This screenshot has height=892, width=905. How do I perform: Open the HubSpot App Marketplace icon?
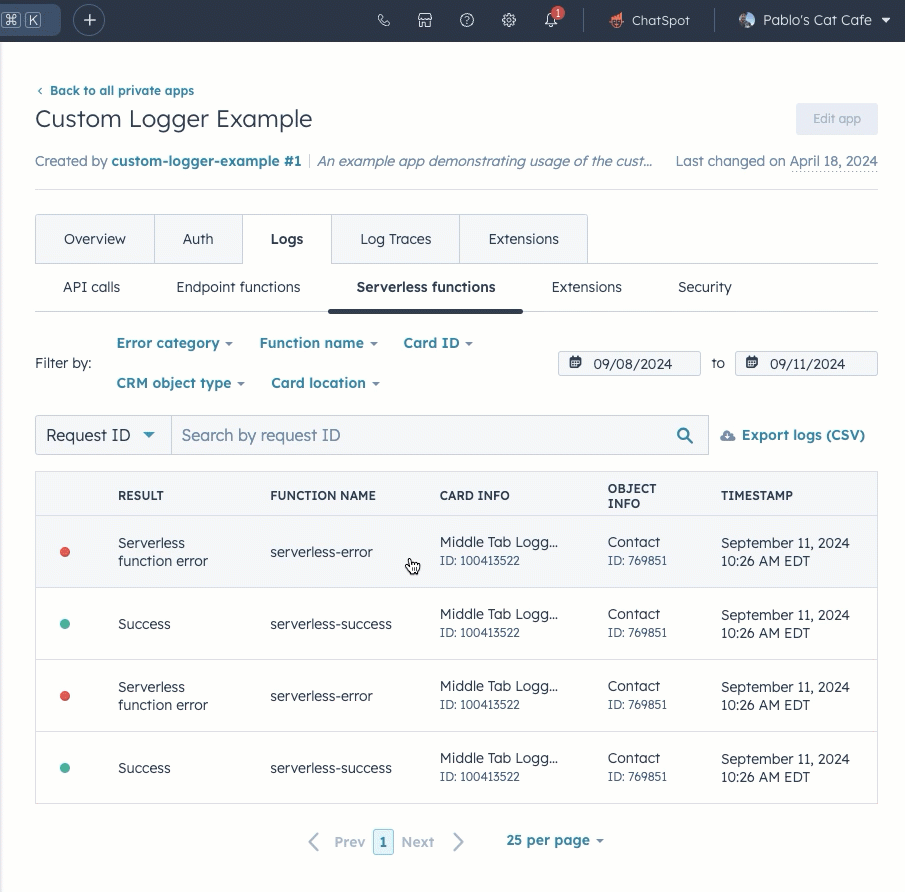pyautogui.click(x=425, y=20)
